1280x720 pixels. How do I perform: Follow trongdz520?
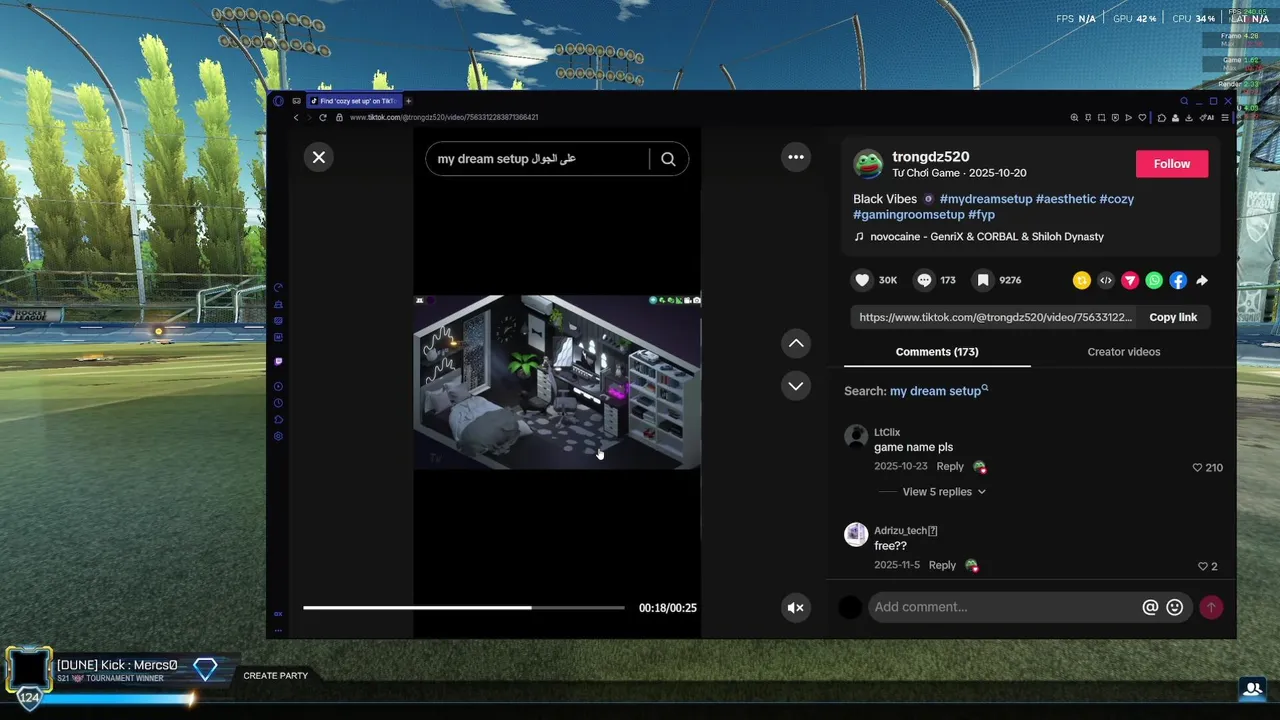[1172, 164]
